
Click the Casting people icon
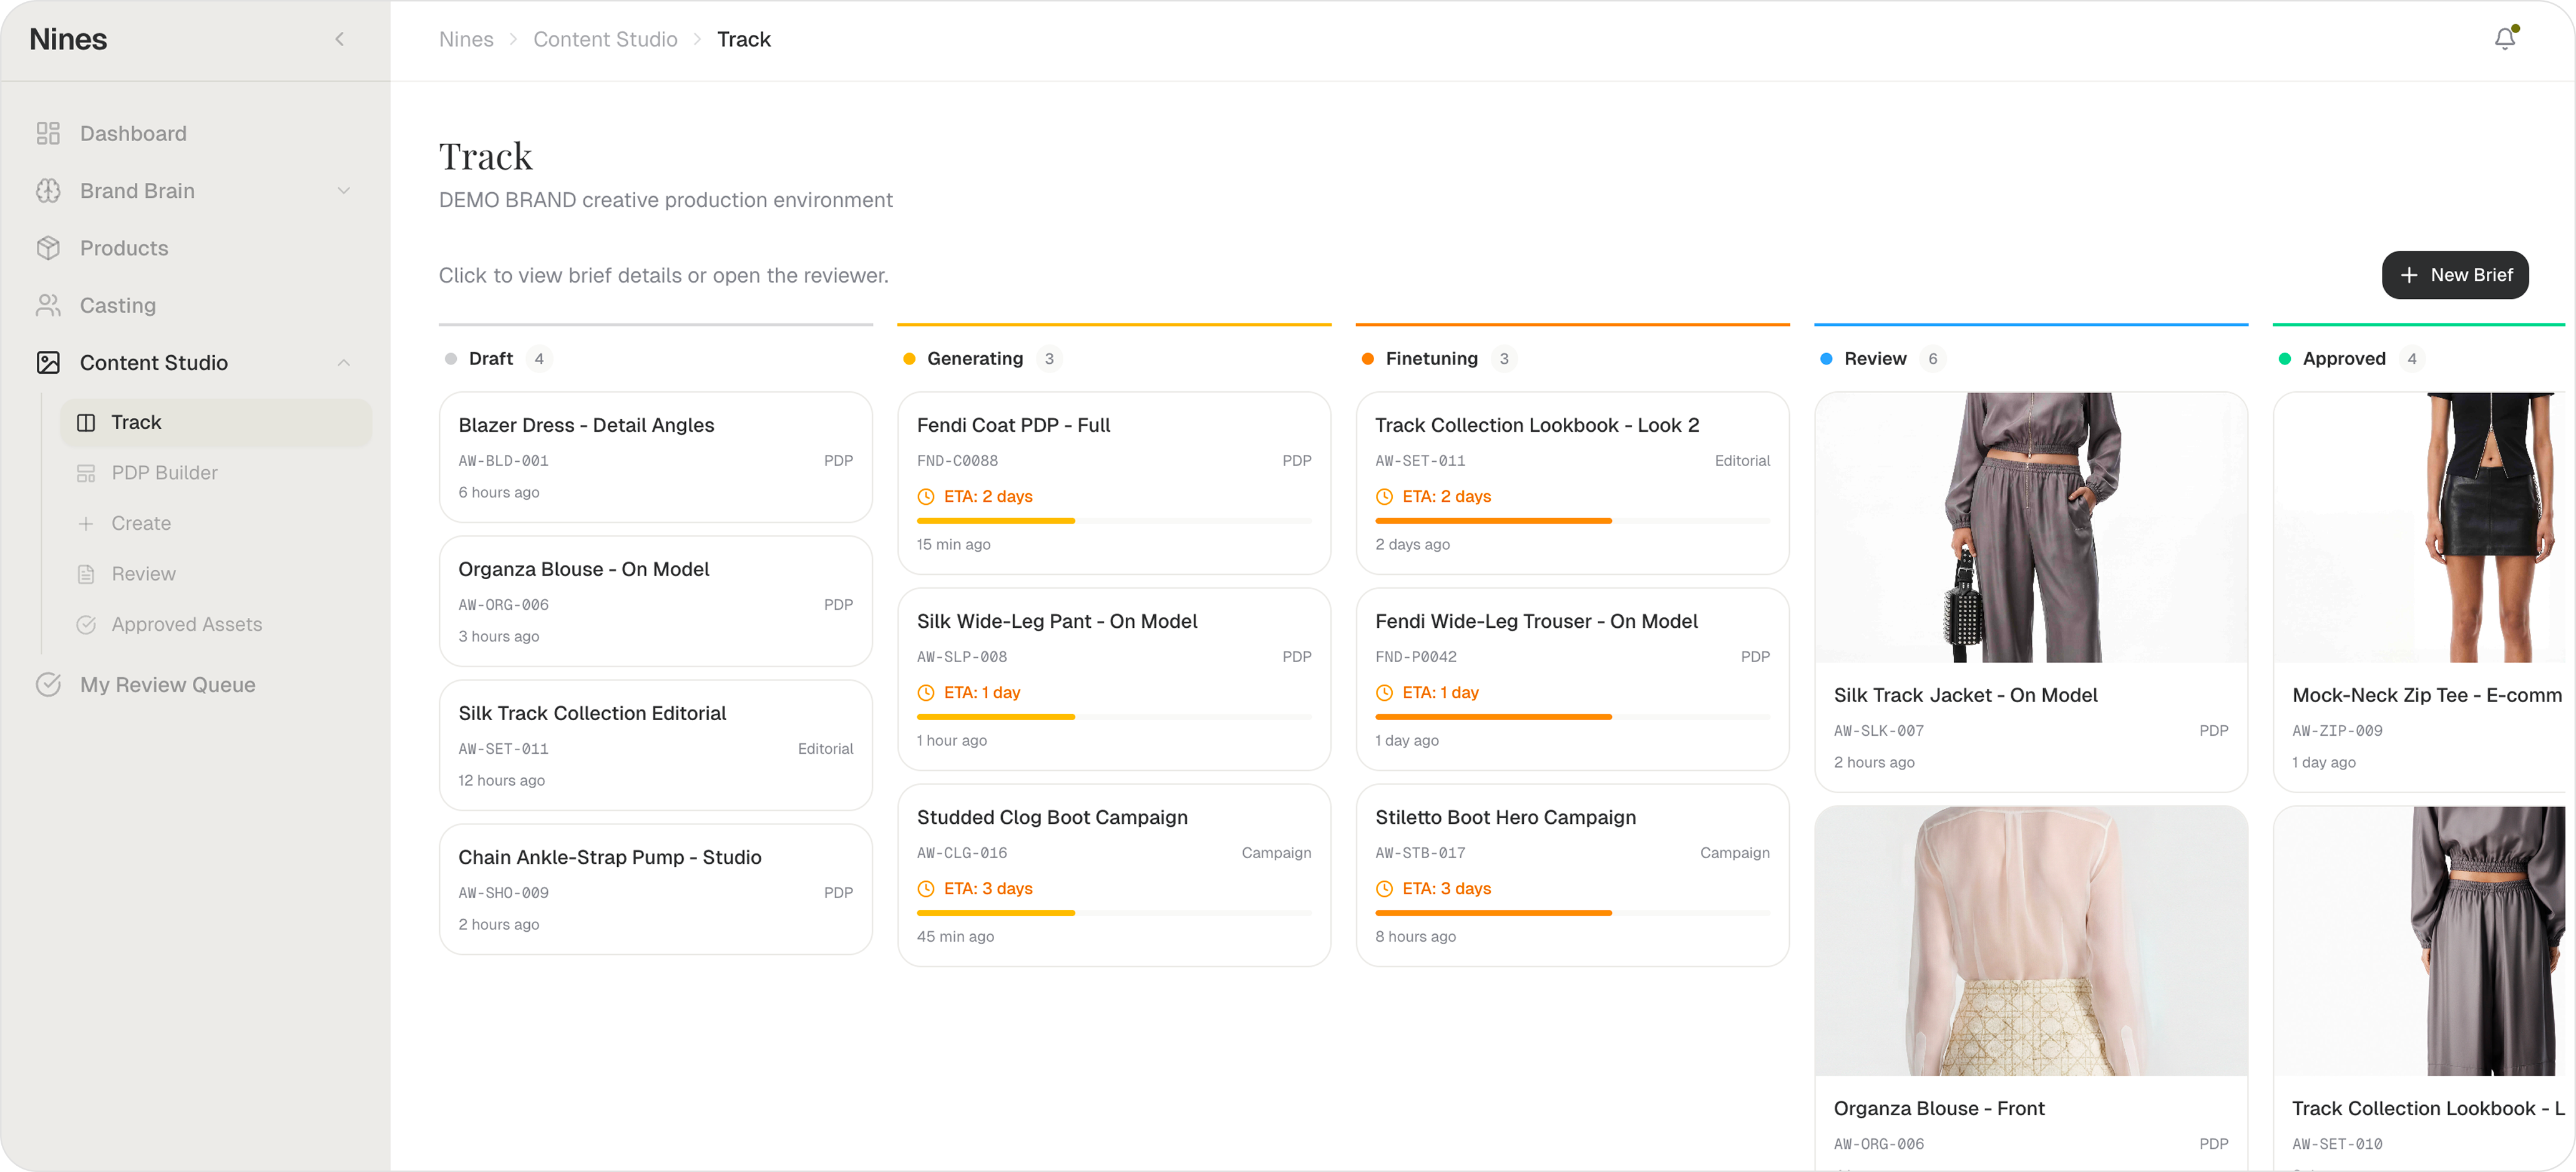(x=48, y=305)
